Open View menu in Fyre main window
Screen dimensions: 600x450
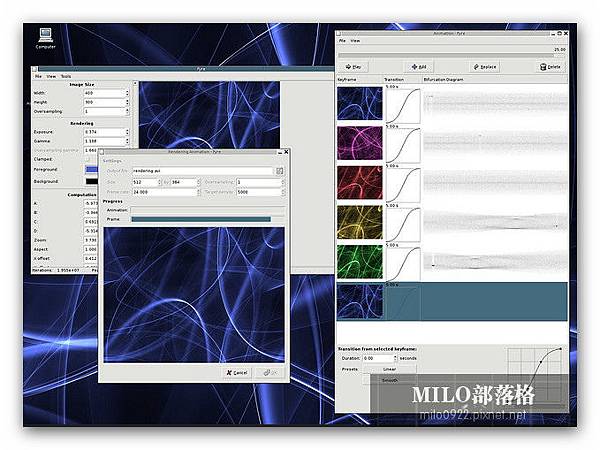point(51,76)
